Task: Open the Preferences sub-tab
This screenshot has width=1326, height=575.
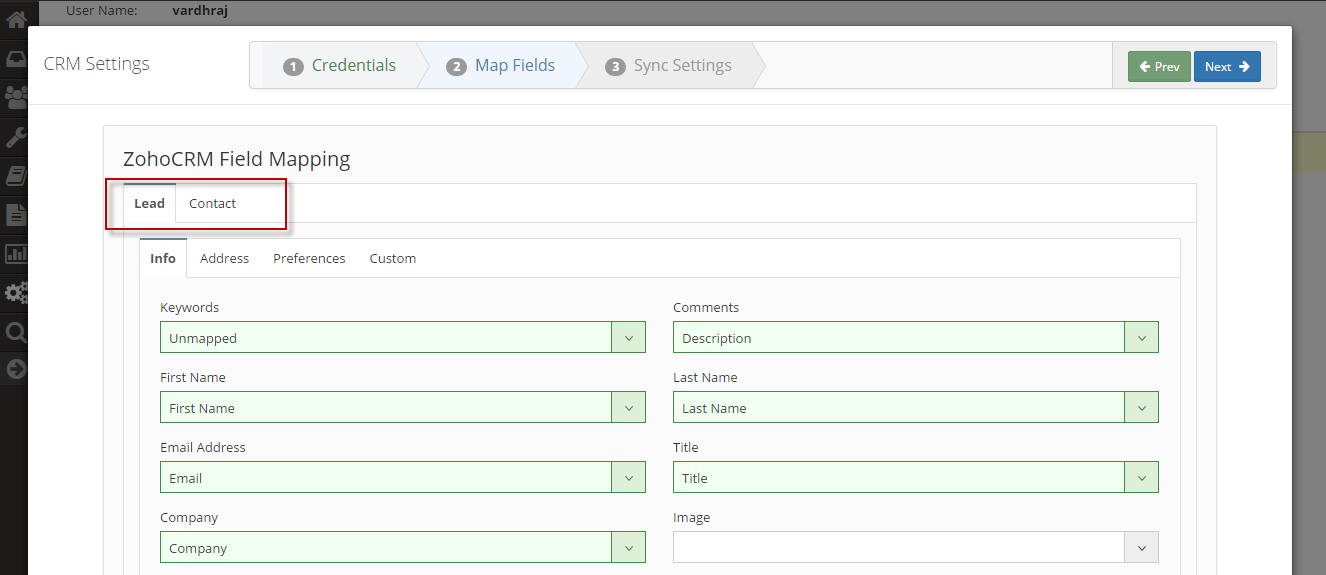Action: click(309, 258)
